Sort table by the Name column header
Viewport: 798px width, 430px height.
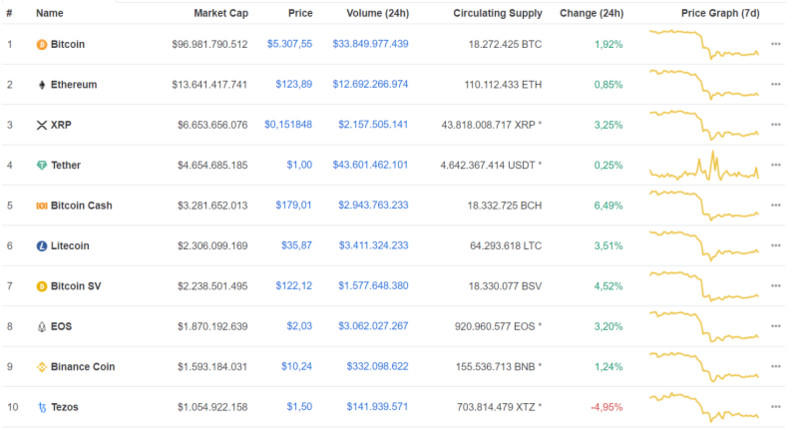49,13
